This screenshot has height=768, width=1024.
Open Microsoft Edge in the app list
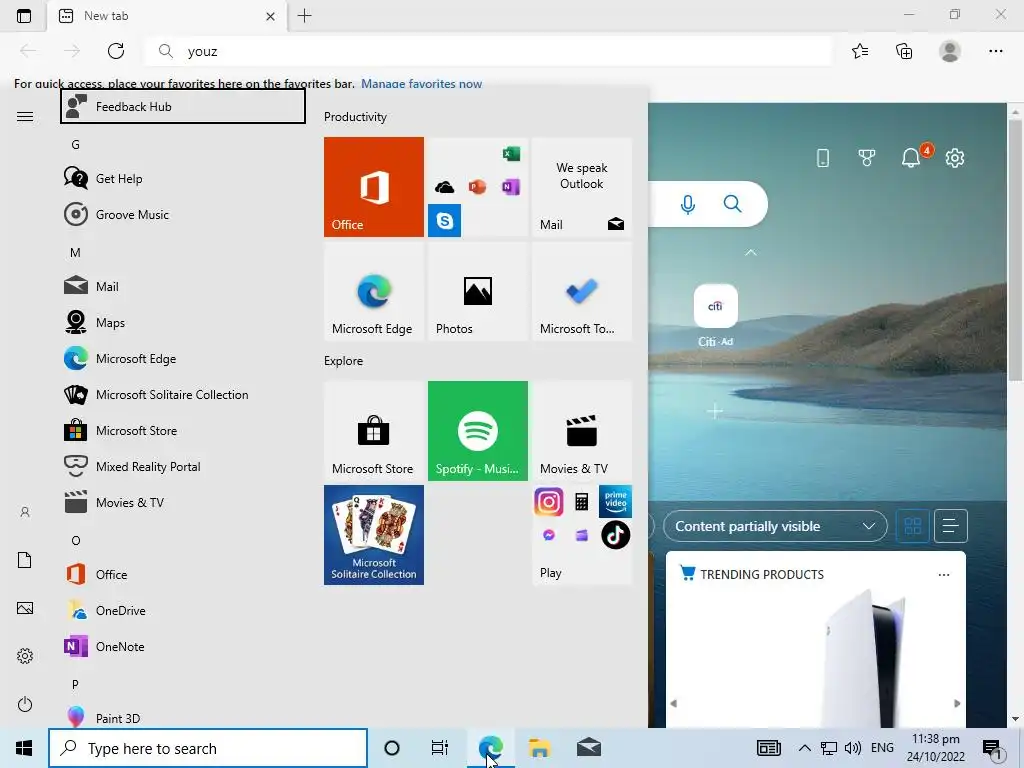click(x=183, y=359)
